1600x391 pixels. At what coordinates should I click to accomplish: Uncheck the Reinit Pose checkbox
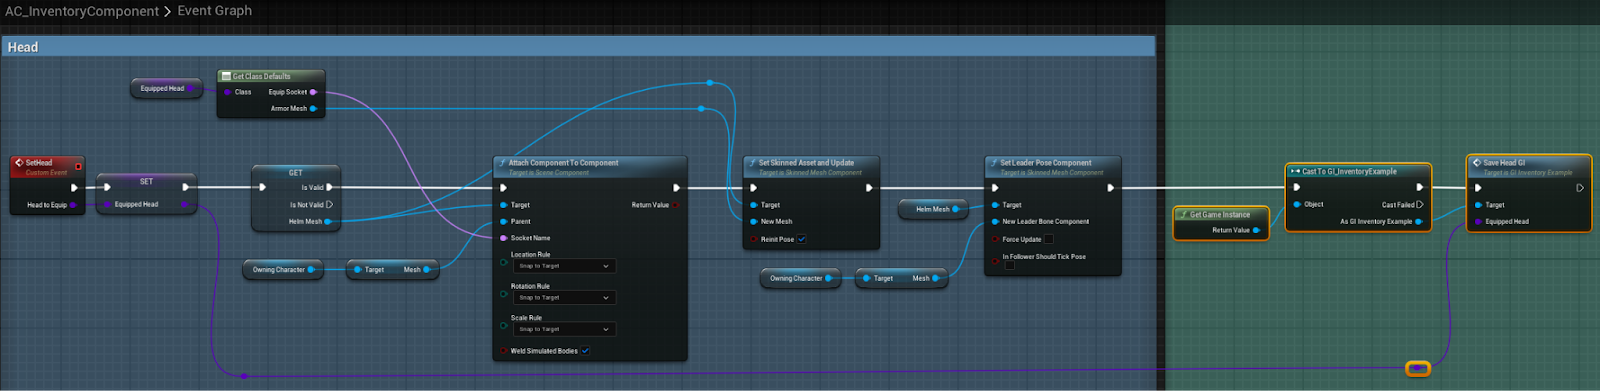pyautogui.click(x=802, y=239)
